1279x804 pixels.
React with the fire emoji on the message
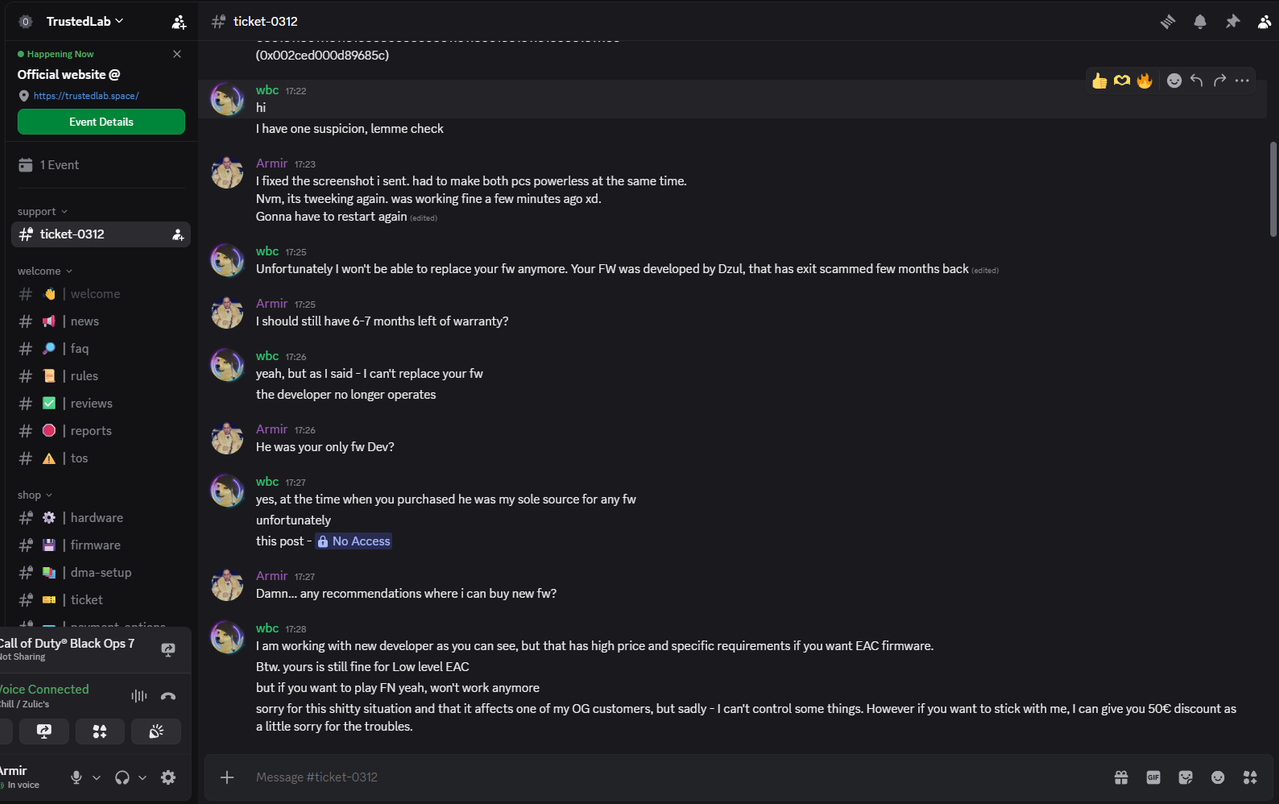1144,81
